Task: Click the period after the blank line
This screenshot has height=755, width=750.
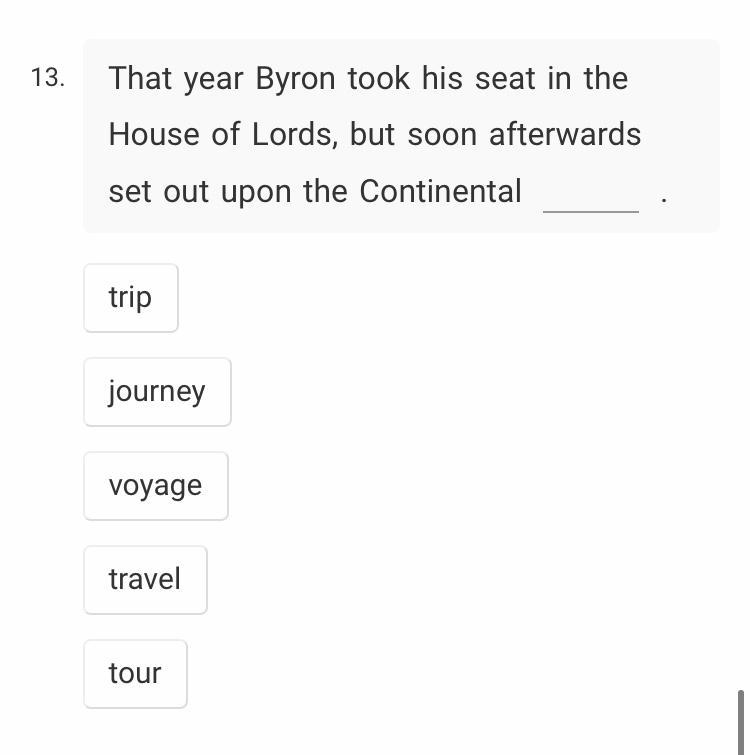Action: tap(664, 200)
